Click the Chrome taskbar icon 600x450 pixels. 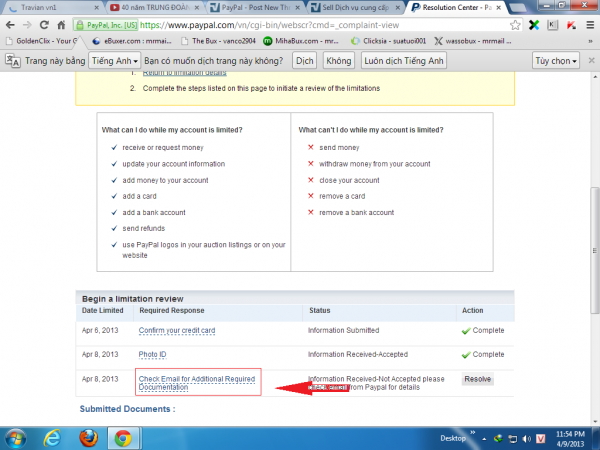pyautogui.click(x=123, y=438)
